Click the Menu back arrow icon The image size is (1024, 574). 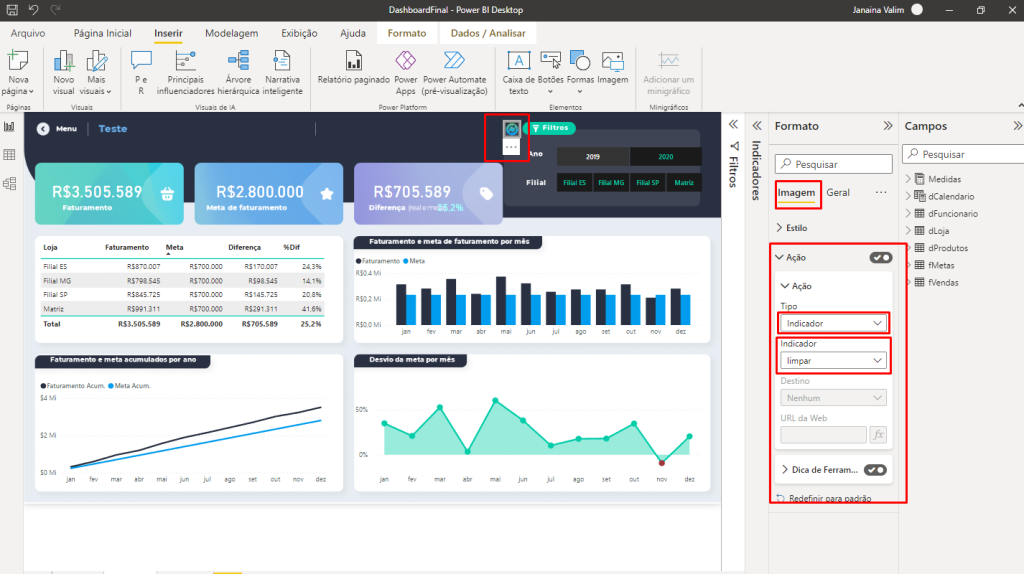coord(43,129)
